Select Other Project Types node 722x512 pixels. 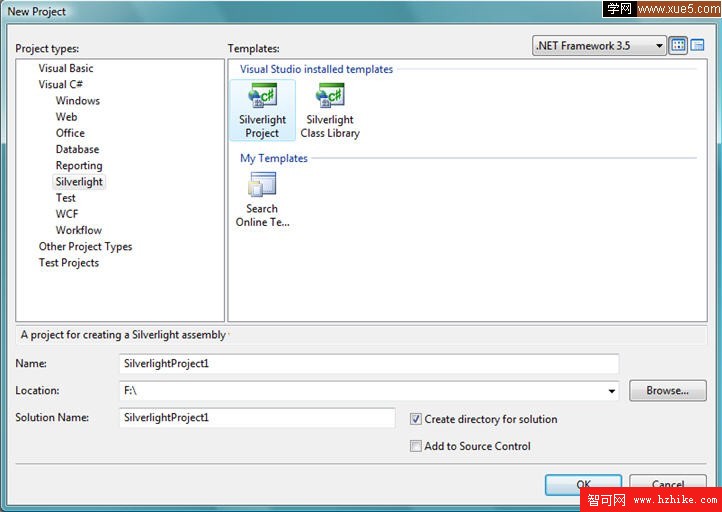[x=85, y=246]
